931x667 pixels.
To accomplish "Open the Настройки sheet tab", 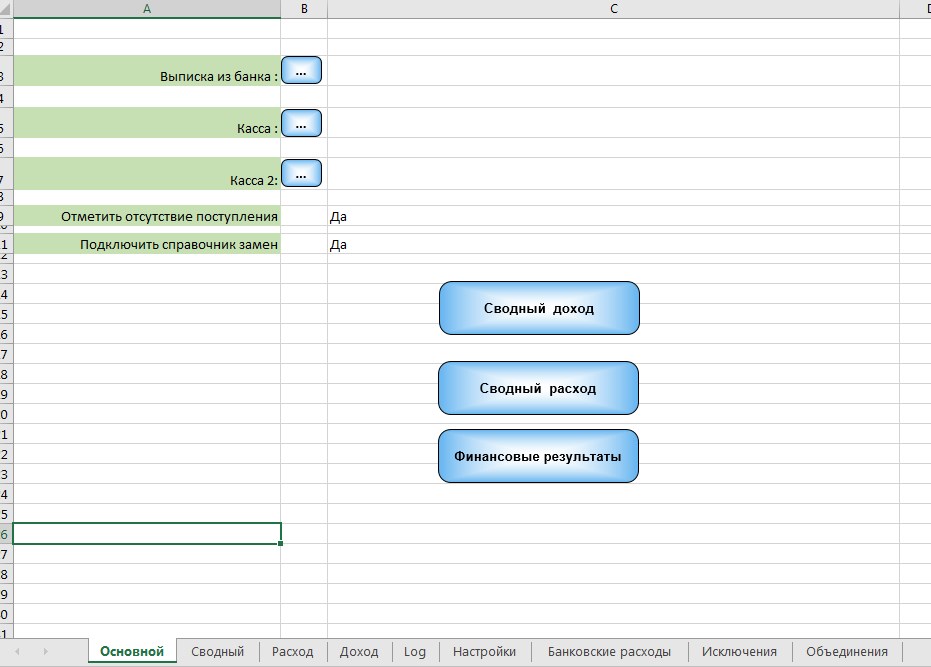I will click(x=484, y=652).
